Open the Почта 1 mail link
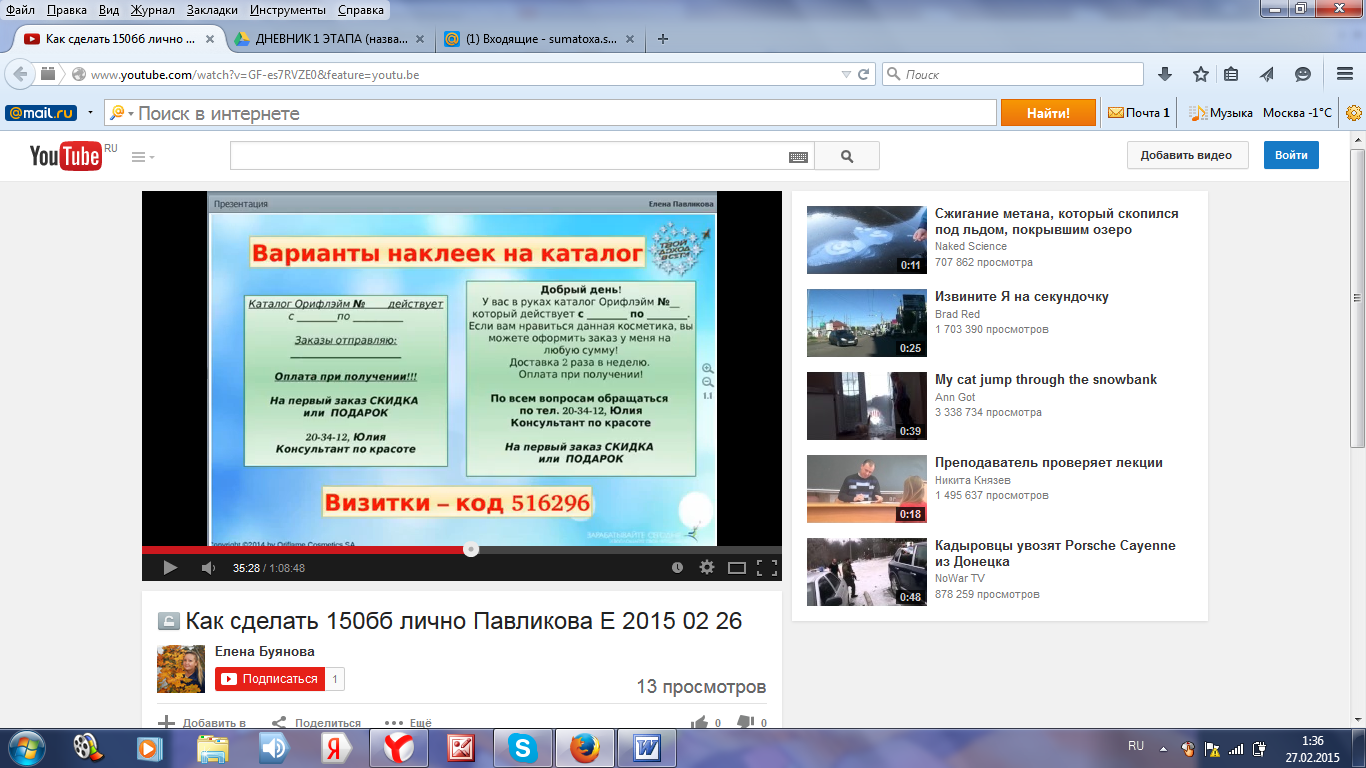Image resolution: width=1366 pixels, height=768 pixels. click(1139, 113)
